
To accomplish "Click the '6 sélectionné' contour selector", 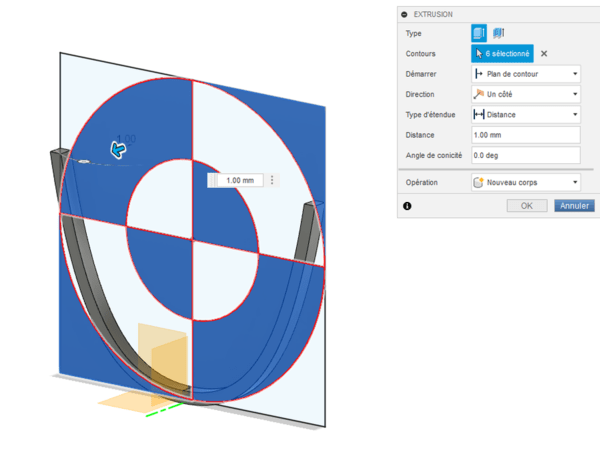I will (x=501, y=54).
